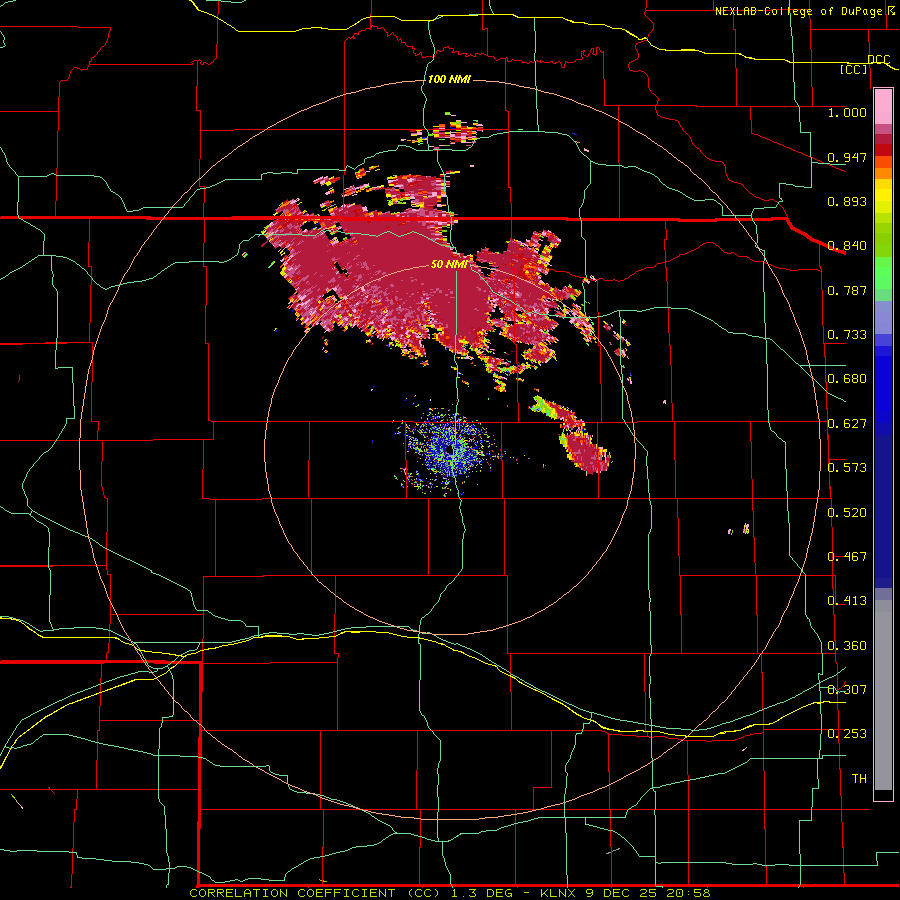The image size is (900, 900).
Task: Click the 0.253 scale value
Action: (847, 734)
